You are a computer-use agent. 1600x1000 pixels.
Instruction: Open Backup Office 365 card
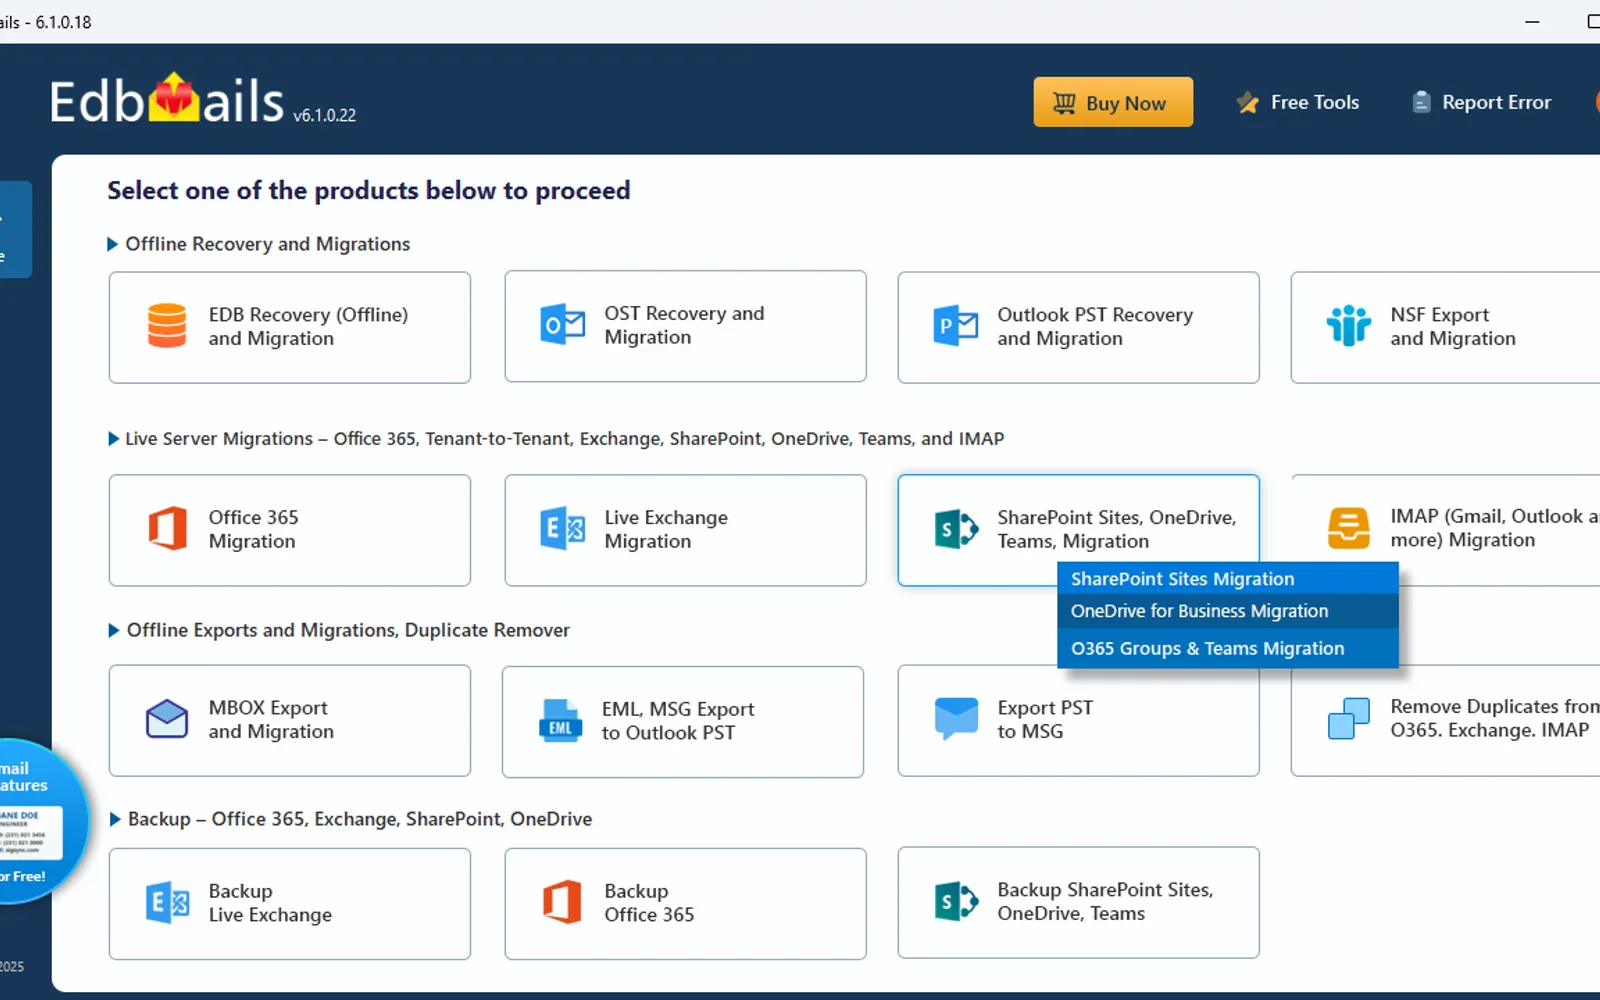click(x=685, y=904)
